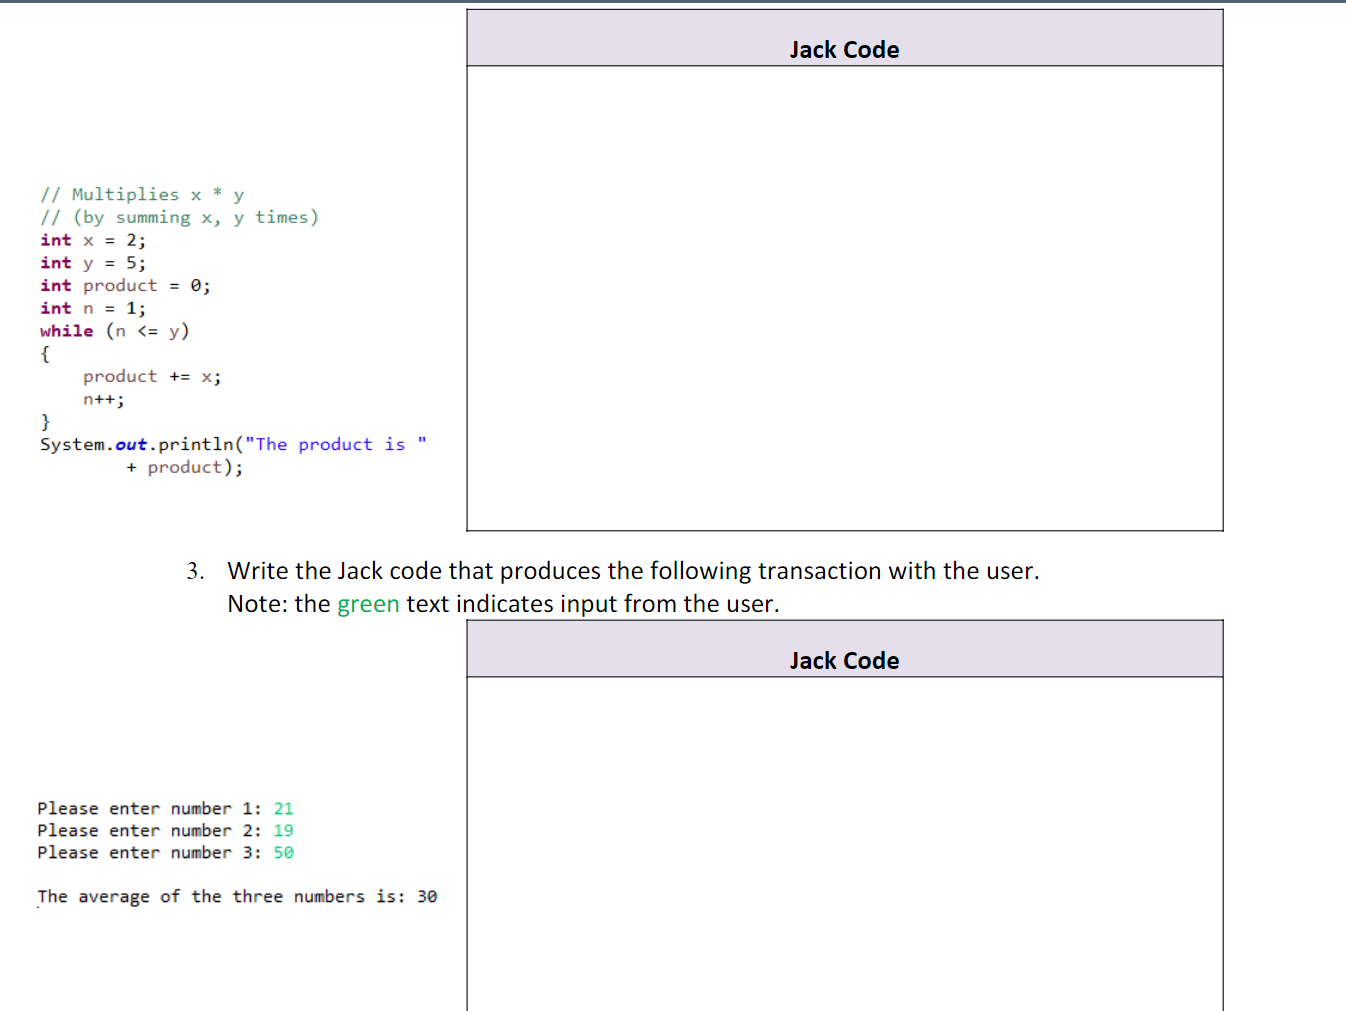The height and width of the screenshot is (1011, 1346).
Task: Click the green input value "21"
Action: pyautogui.click(x=284, y=808)
